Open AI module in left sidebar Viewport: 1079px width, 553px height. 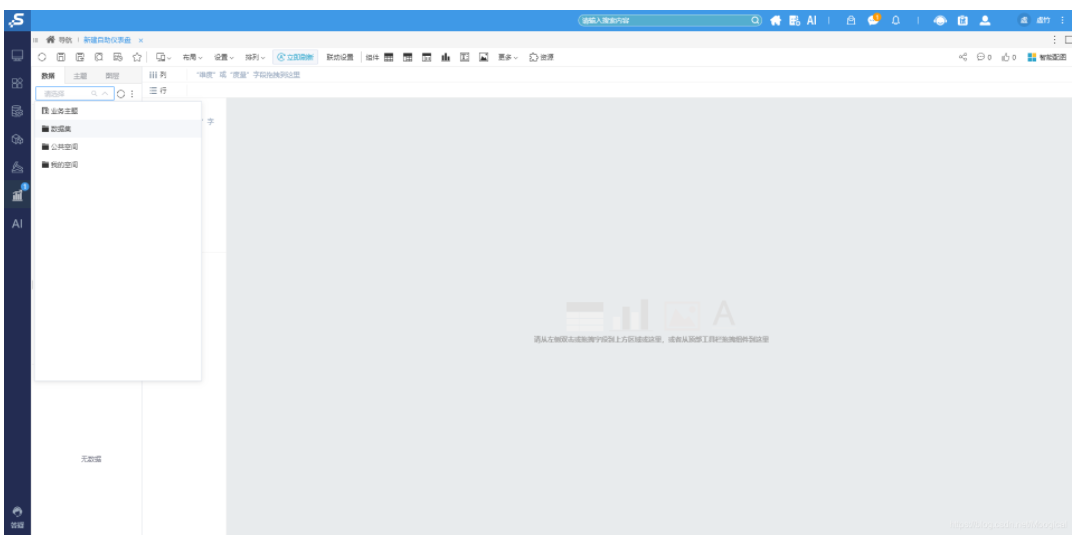pos(17,224)
